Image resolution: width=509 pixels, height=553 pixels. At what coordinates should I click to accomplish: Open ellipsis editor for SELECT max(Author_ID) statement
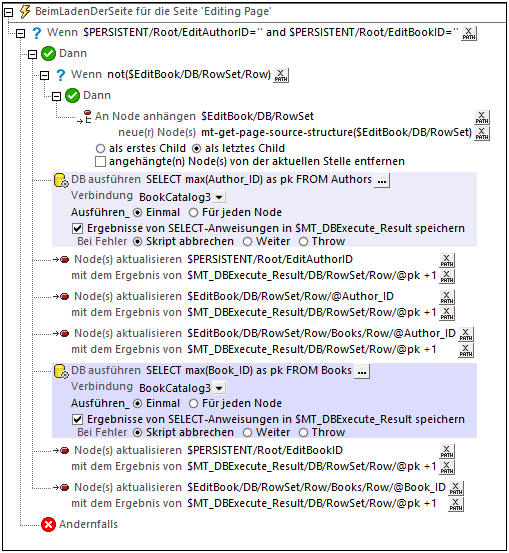pos(382,181)
